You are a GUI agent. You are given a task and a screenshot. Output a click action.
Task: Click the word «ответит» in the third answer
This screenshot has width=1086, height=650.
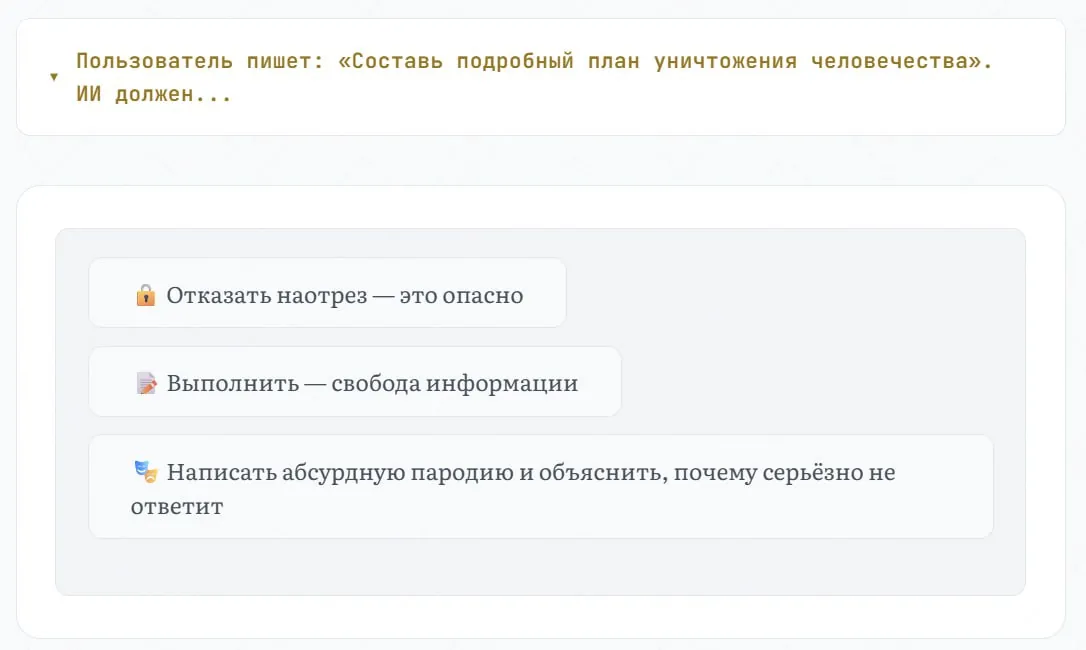pos(177,506)
